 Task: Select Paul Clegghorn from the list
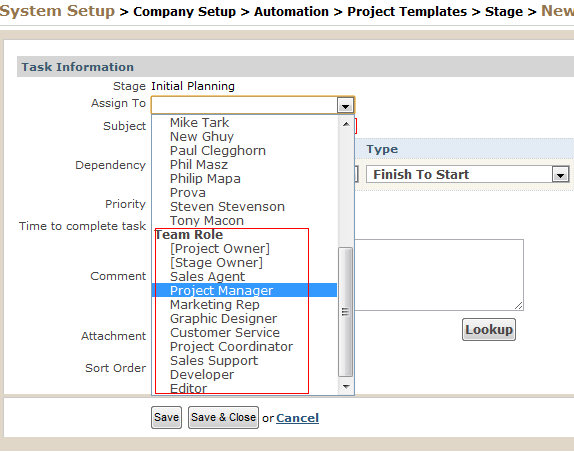(x=245, y=150)
